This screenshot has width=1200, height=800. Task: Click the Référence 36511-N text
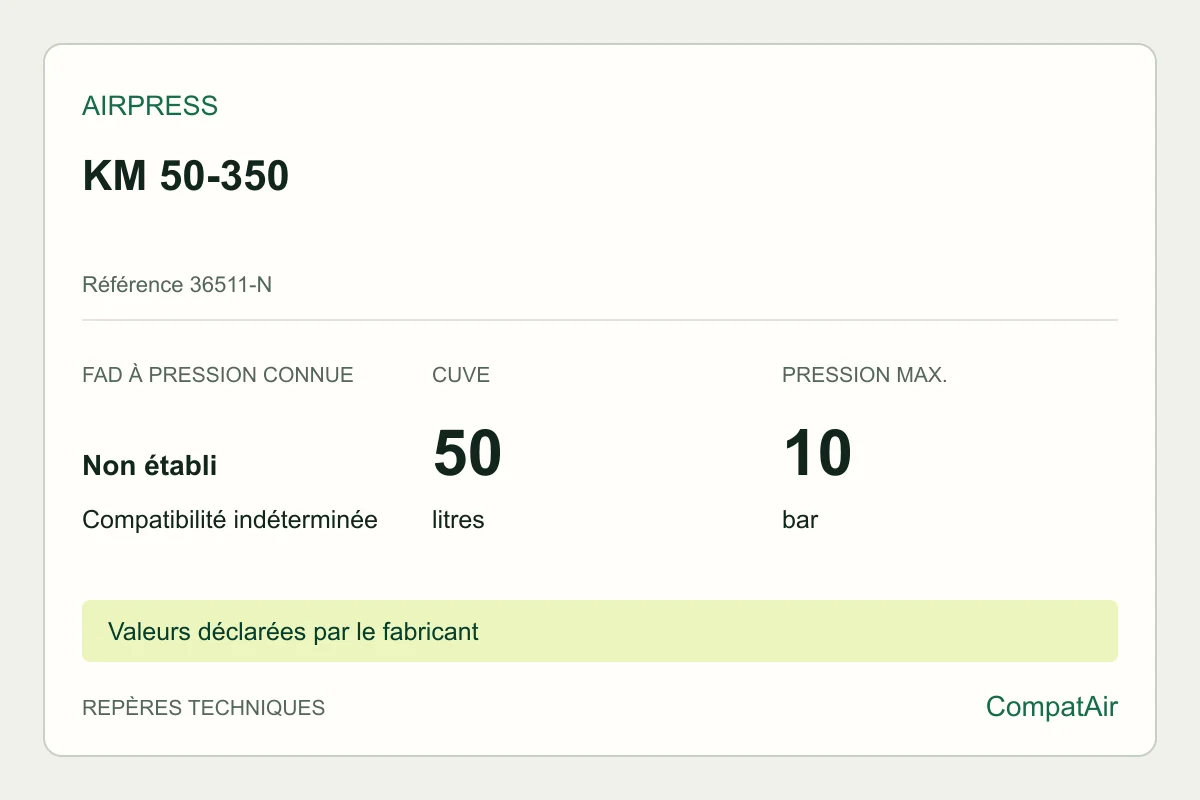[177, 285]
